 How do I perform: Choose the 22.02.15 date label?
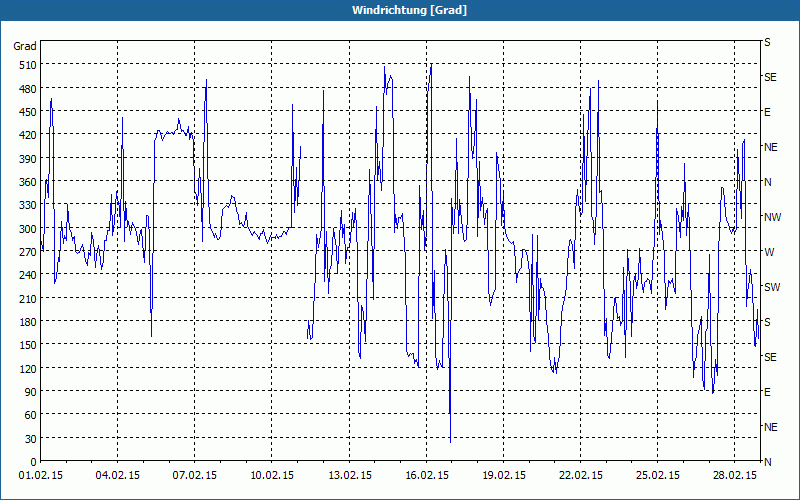click(x=581, y=476)
